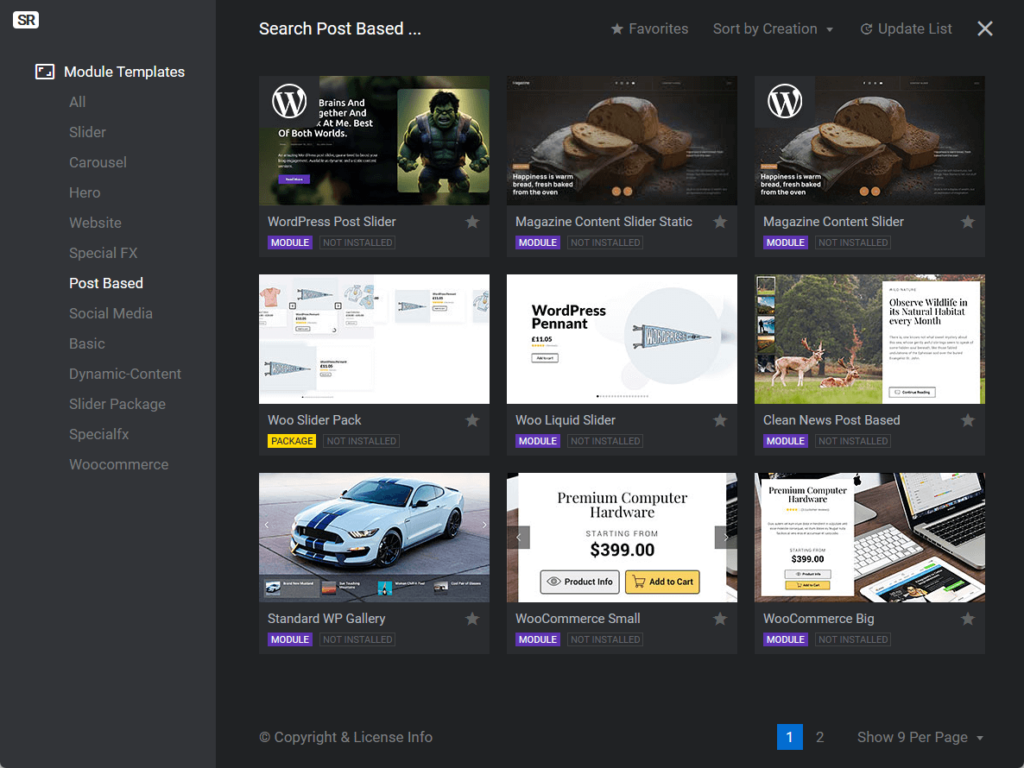The width and height of the screenshot is (1024, 768).
Task: Select the Basic category
Action: point(87,344)
